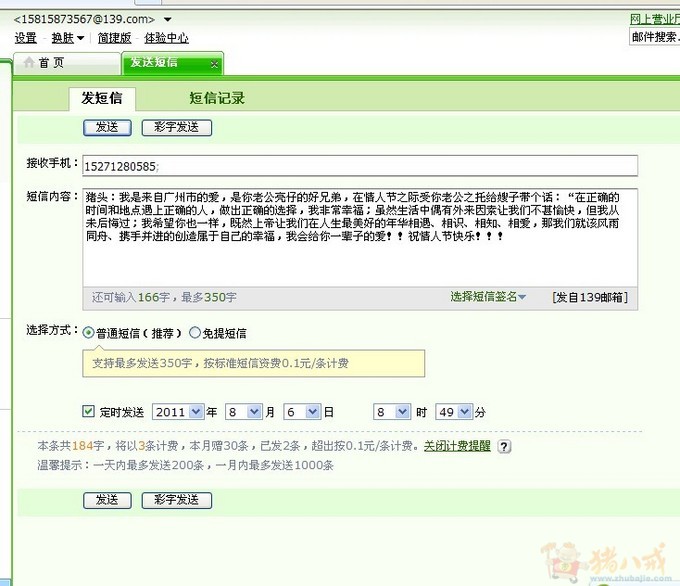Open 网上营业厅 link
The width and height of the screenshot is (680, 586).
[655, 19]
